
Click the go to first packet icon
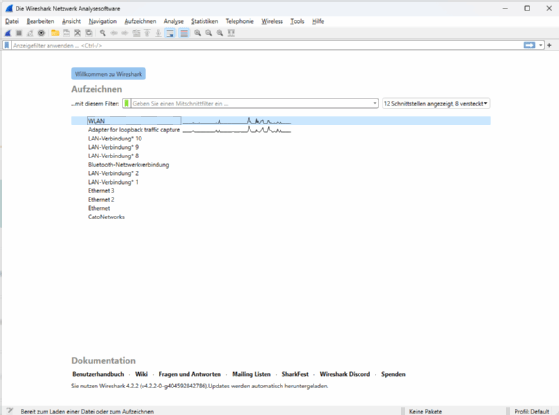147,33
